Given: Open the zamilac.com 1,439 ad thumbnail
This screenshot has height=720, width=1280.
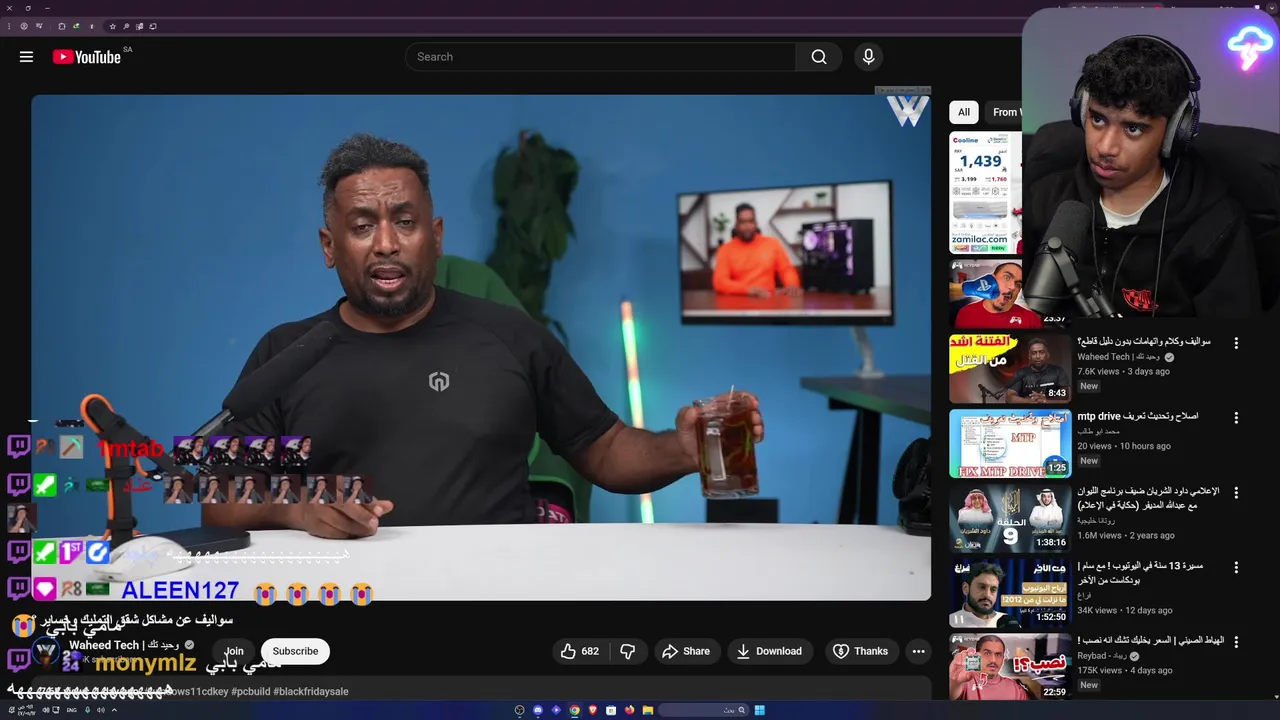Looking at the screenshot, I should point(985,193).
